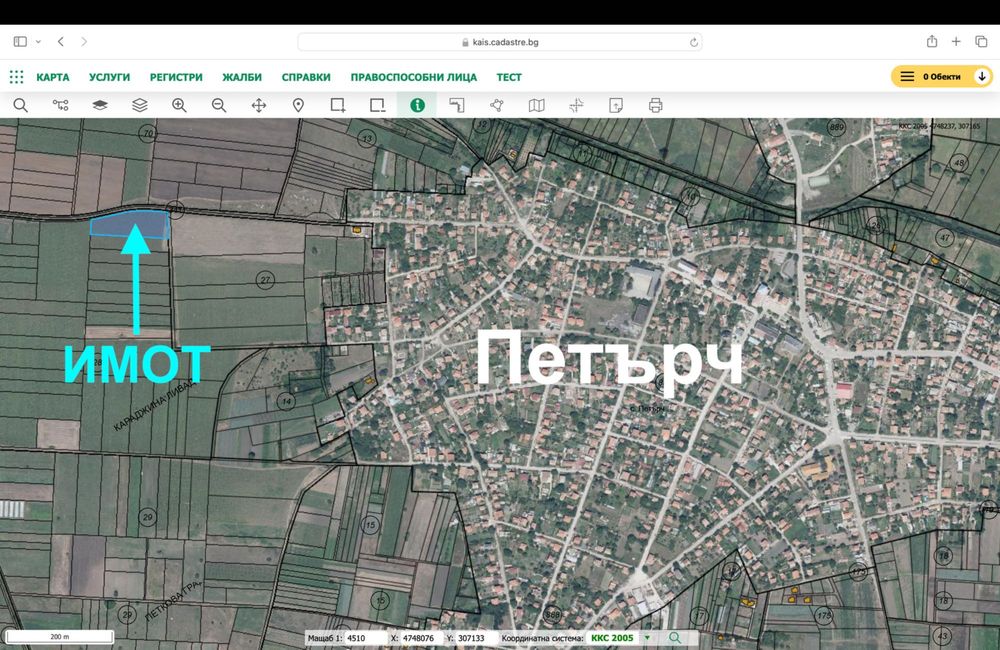The image size is (1000, 650).
Task: Go back to the previous page
Action: pos(61,41)
